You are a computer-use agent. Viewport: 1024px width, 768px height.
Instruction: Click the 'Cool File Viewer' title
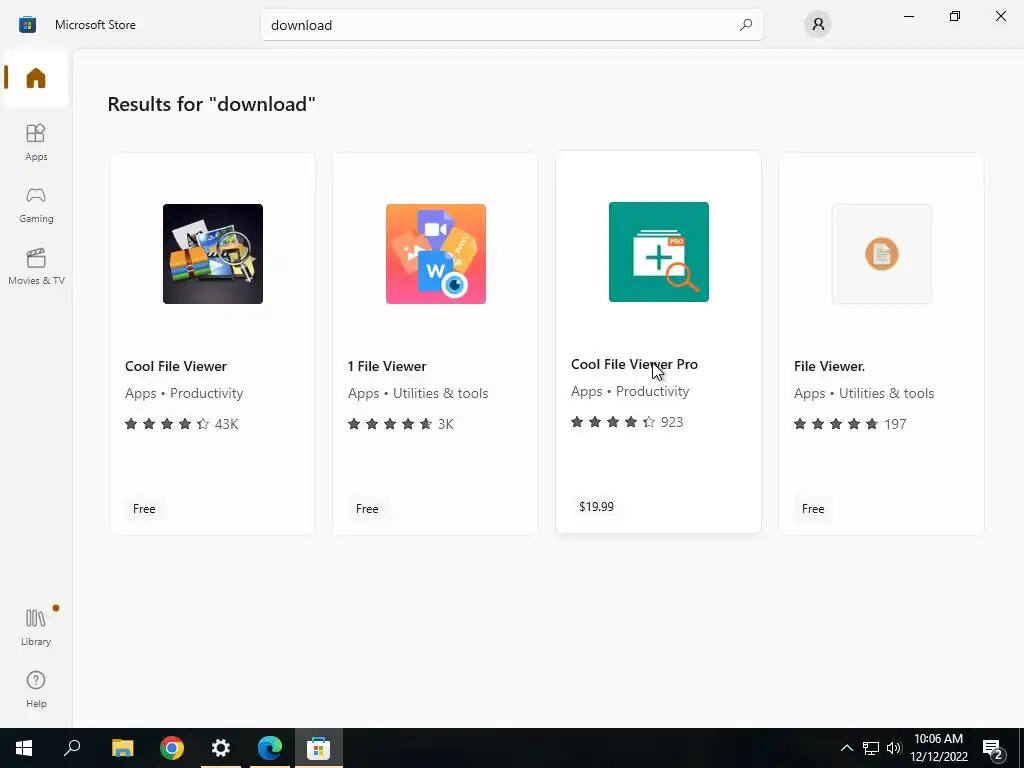click(176, 366)
